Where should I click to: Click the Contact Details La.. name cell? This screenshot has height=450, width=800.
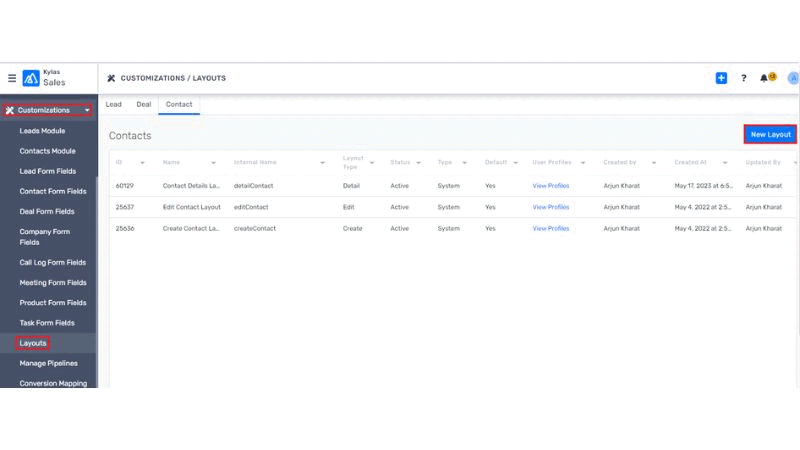coord(191,186)
